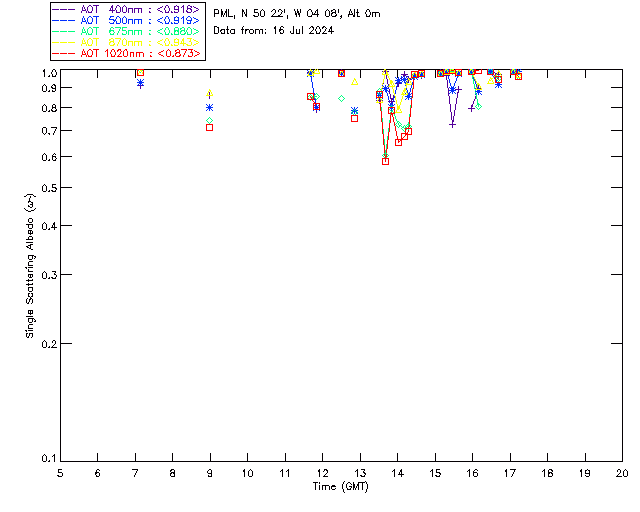
Task: Click the plot title 'PML, N 50 22', W 04 08', Alt 0m'
Action: [x=297, y=13]
